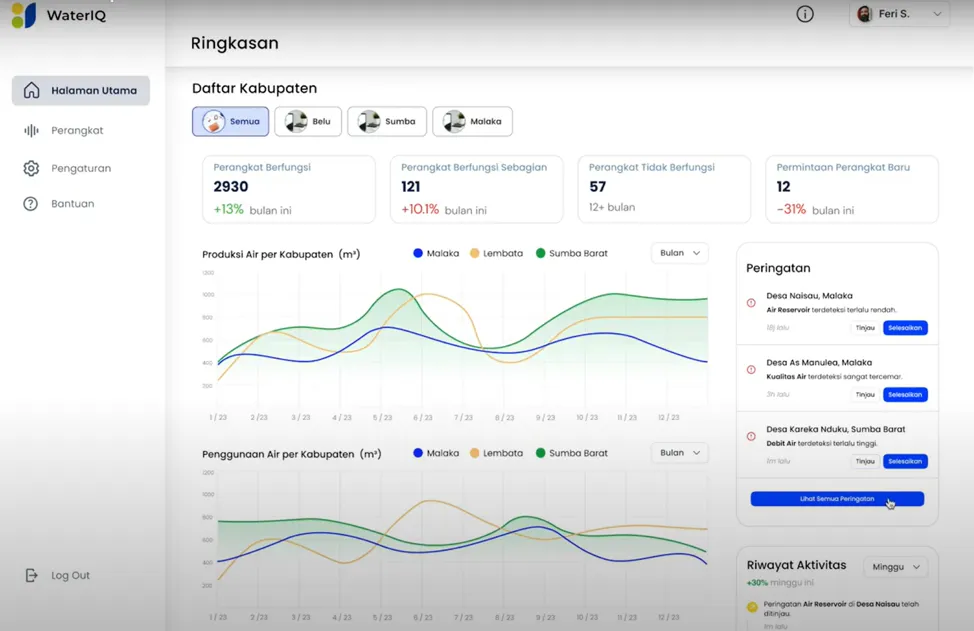Click the Log Out icon
This screenshot has height=631, width=974.
[x=31, y=575]
